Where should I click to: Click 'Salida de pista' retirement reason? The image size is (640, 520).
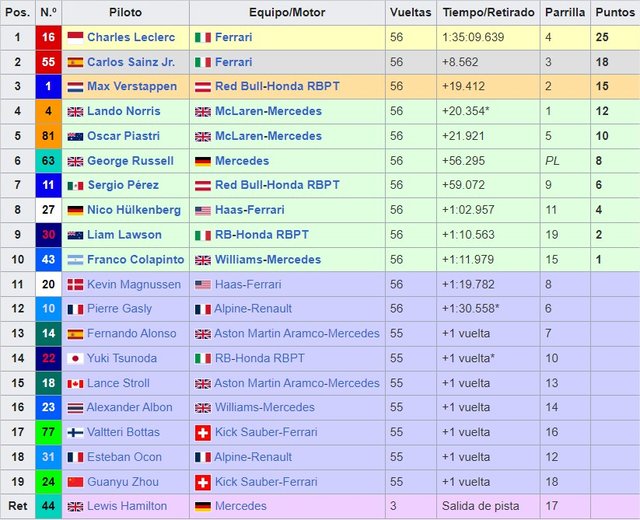[x=480, y=506]
